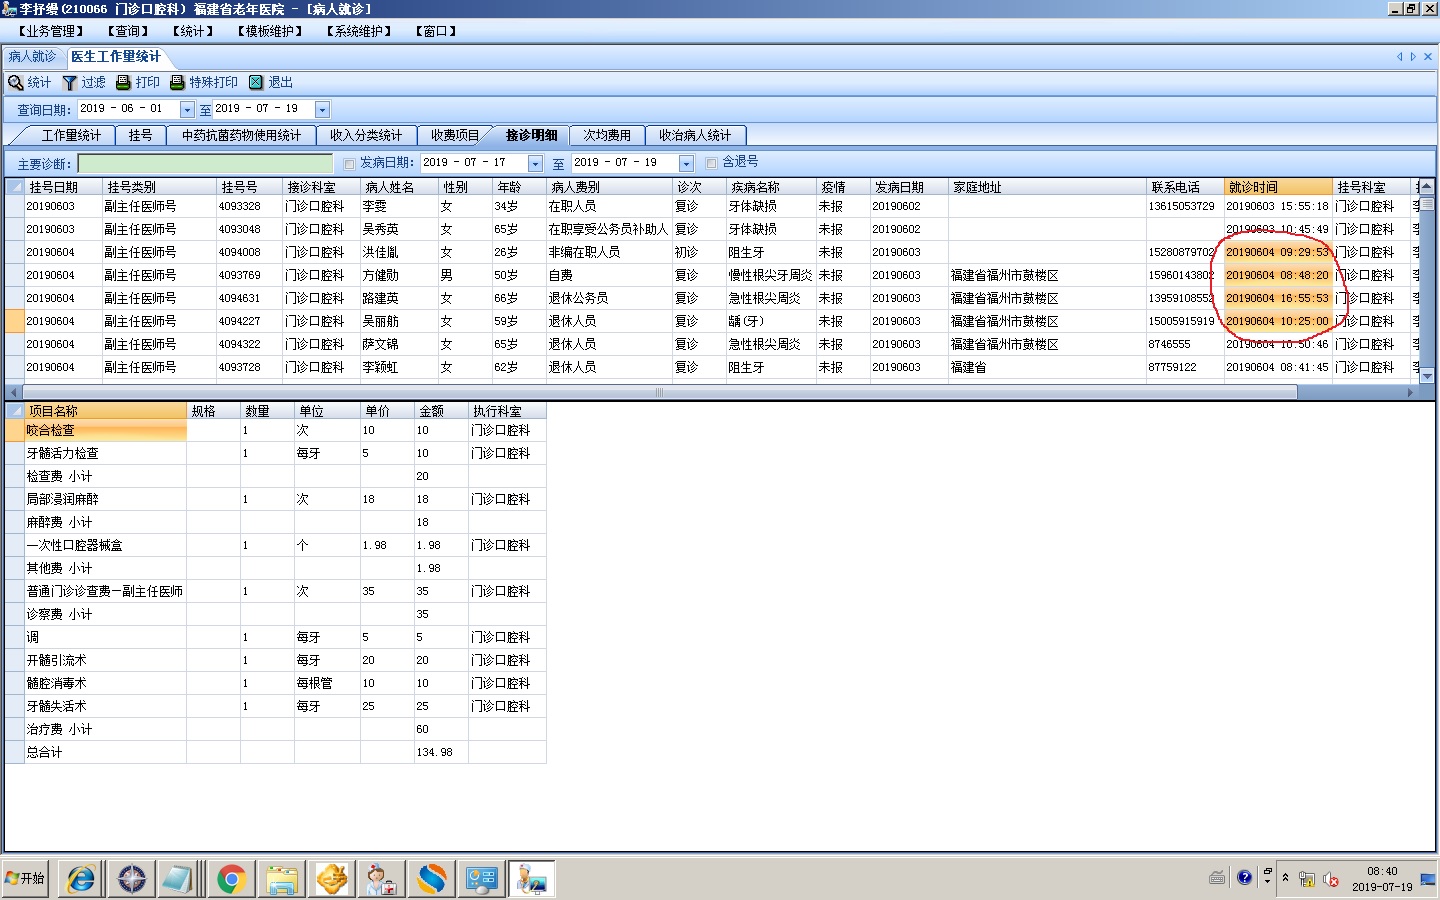Launch Google Chrome from the taskbar
This screenshot has width=1440, height=900.
tap(231, 879)
